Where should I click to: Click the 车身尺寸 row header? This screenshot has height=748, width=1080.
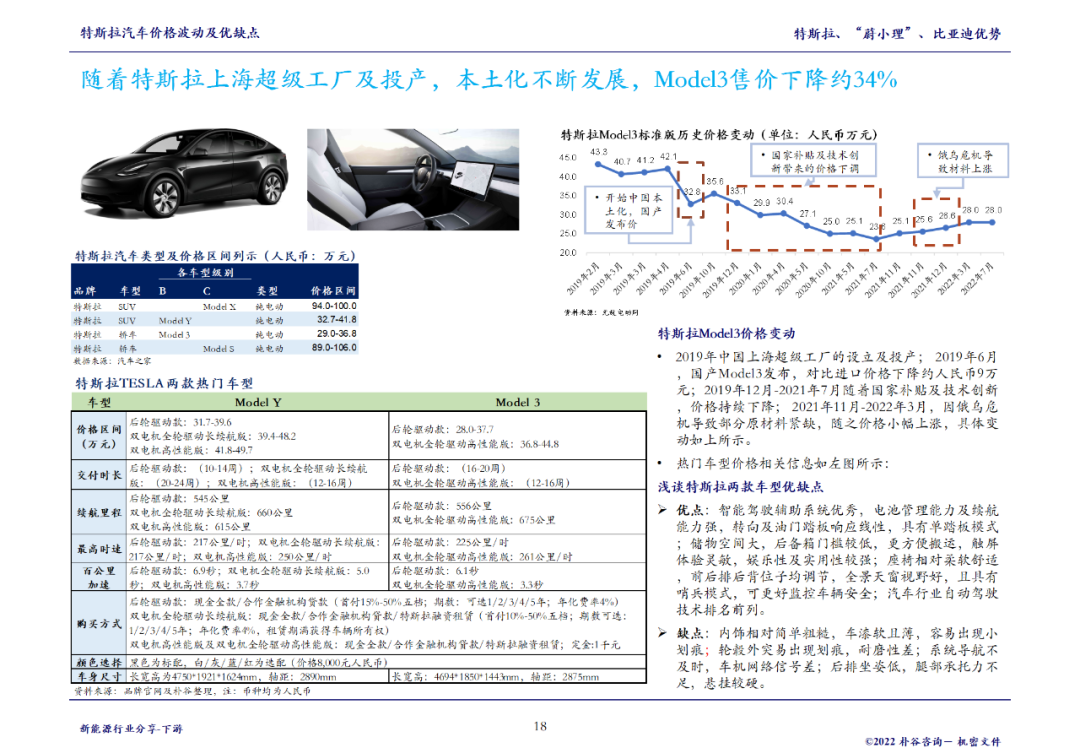(x=99, y=676)
